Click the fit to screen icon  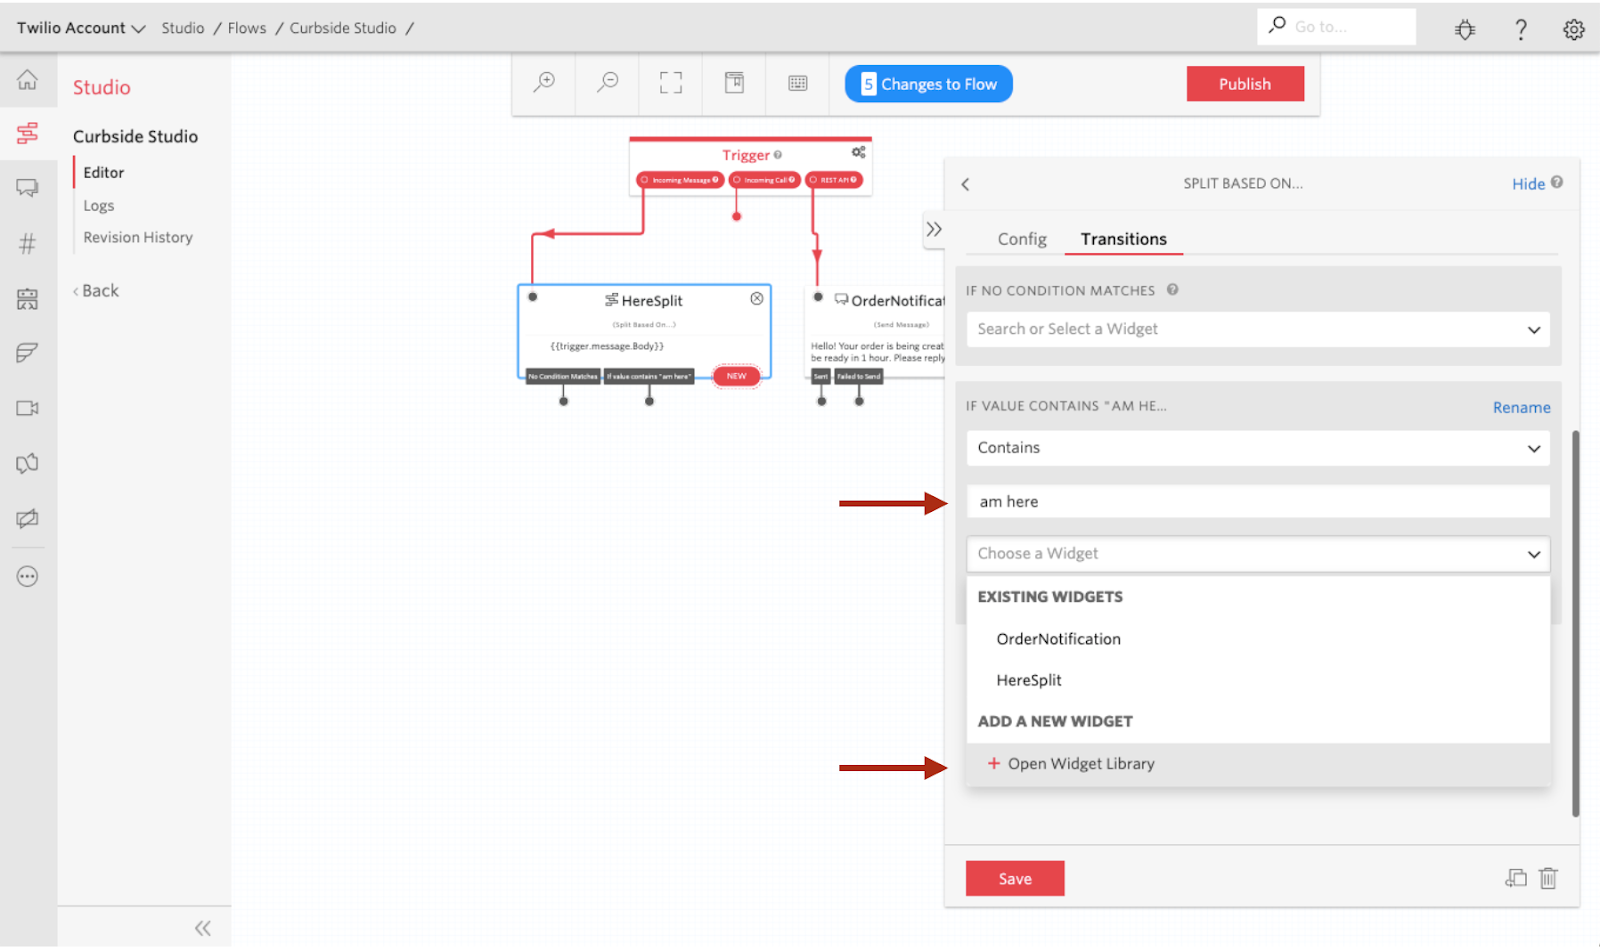click(x=671, y=83)
